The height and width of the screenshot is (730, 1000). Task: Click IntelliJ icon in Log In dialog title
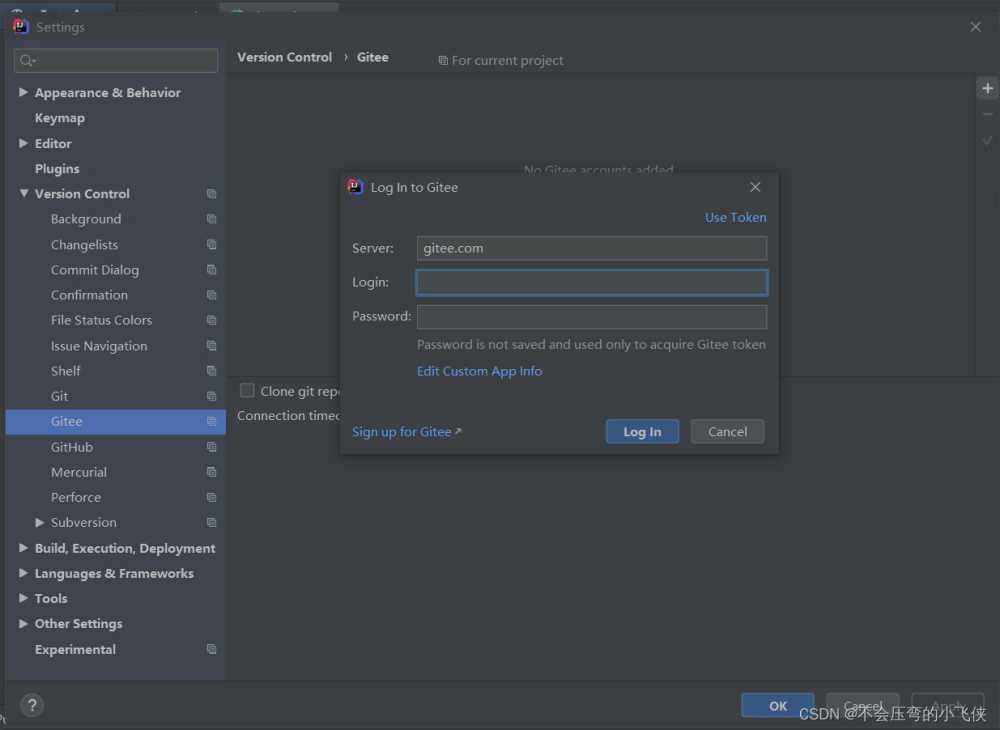point(355,186)
